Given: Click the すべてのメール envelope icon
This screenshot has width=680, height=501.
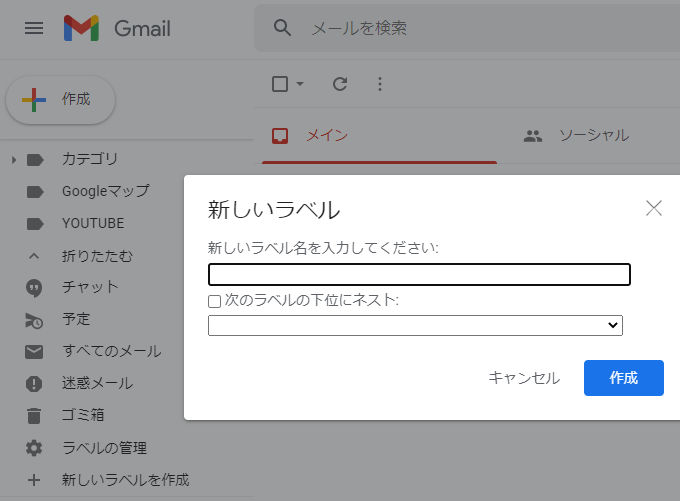Looking at the screenshot, I should pos(34,352).
